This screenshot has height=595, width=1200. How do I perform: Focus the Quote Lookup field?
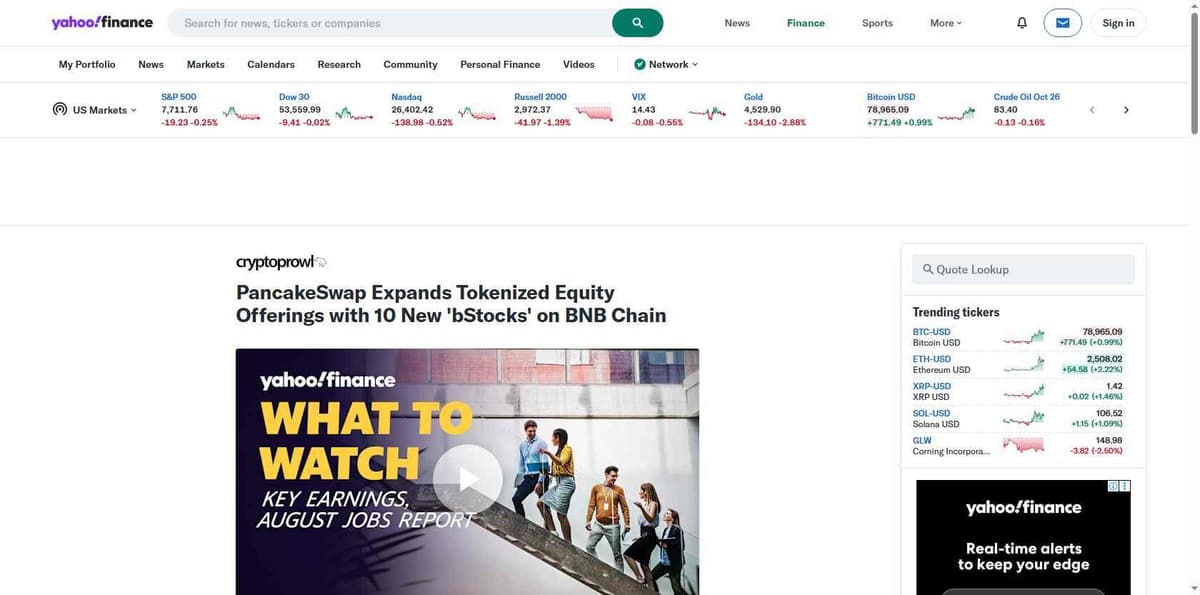1023,269
